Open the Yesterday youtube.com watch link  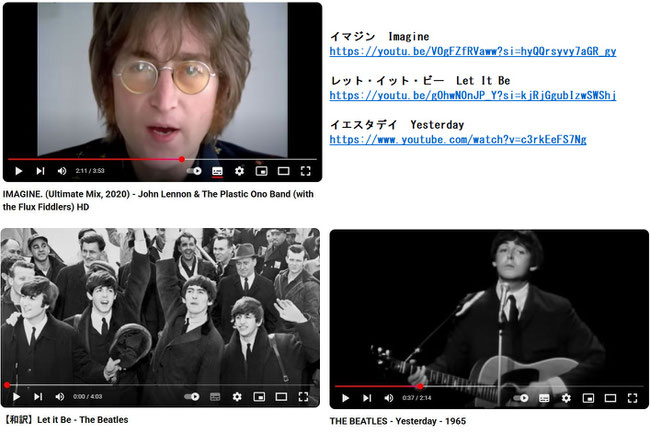click(458, 139)
